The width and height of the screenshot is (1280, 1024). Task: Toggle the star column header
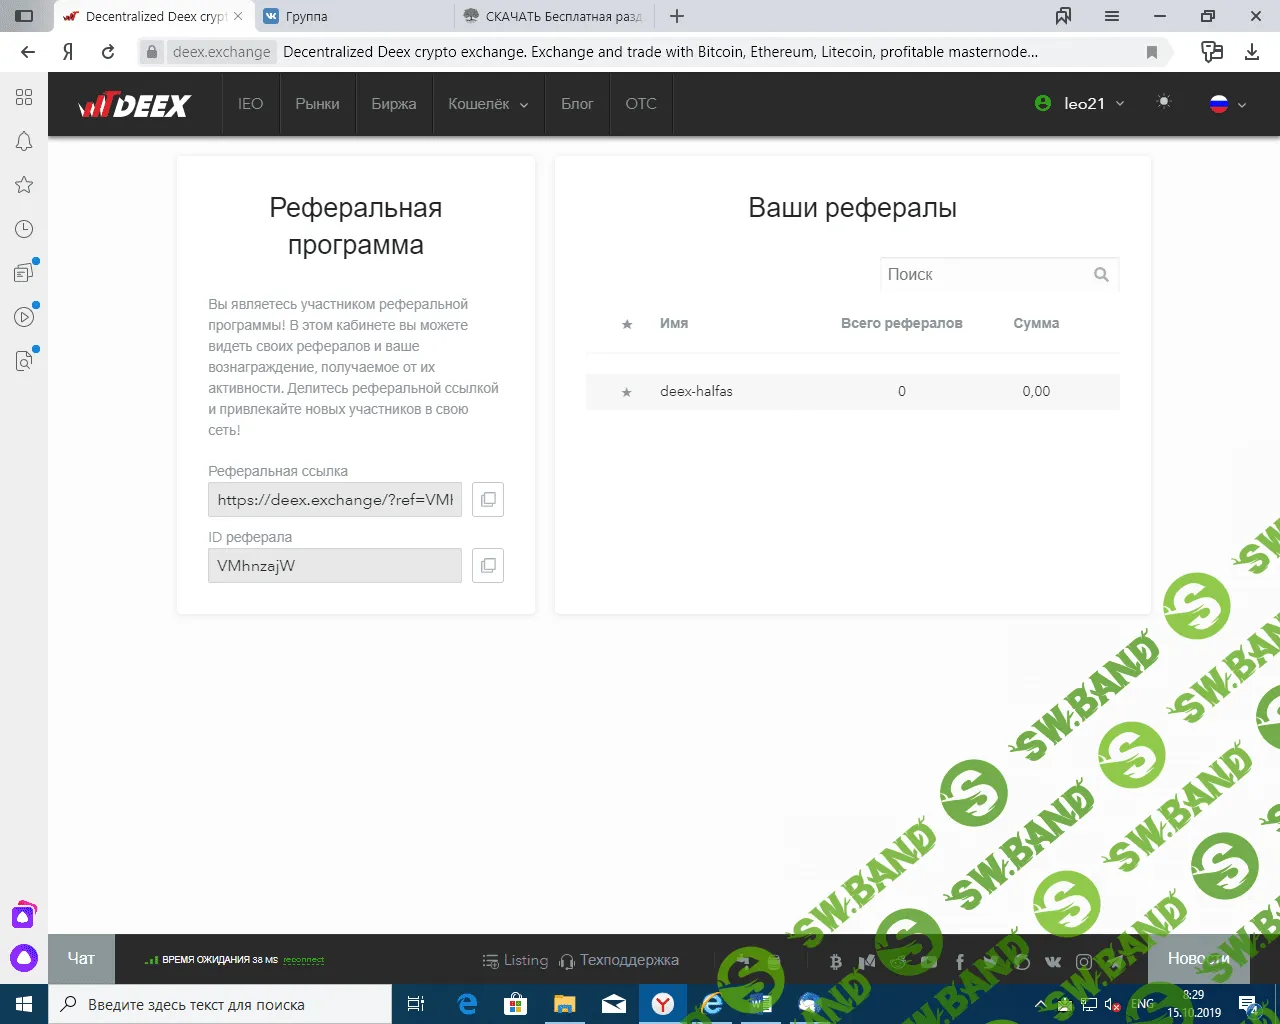click(x=627, y=324)
